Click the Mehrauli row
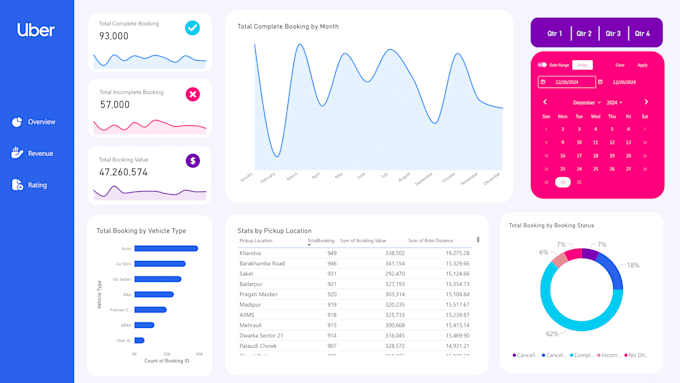Image resolution: width=680 pixels, height=383 pixels. point(354,325)
